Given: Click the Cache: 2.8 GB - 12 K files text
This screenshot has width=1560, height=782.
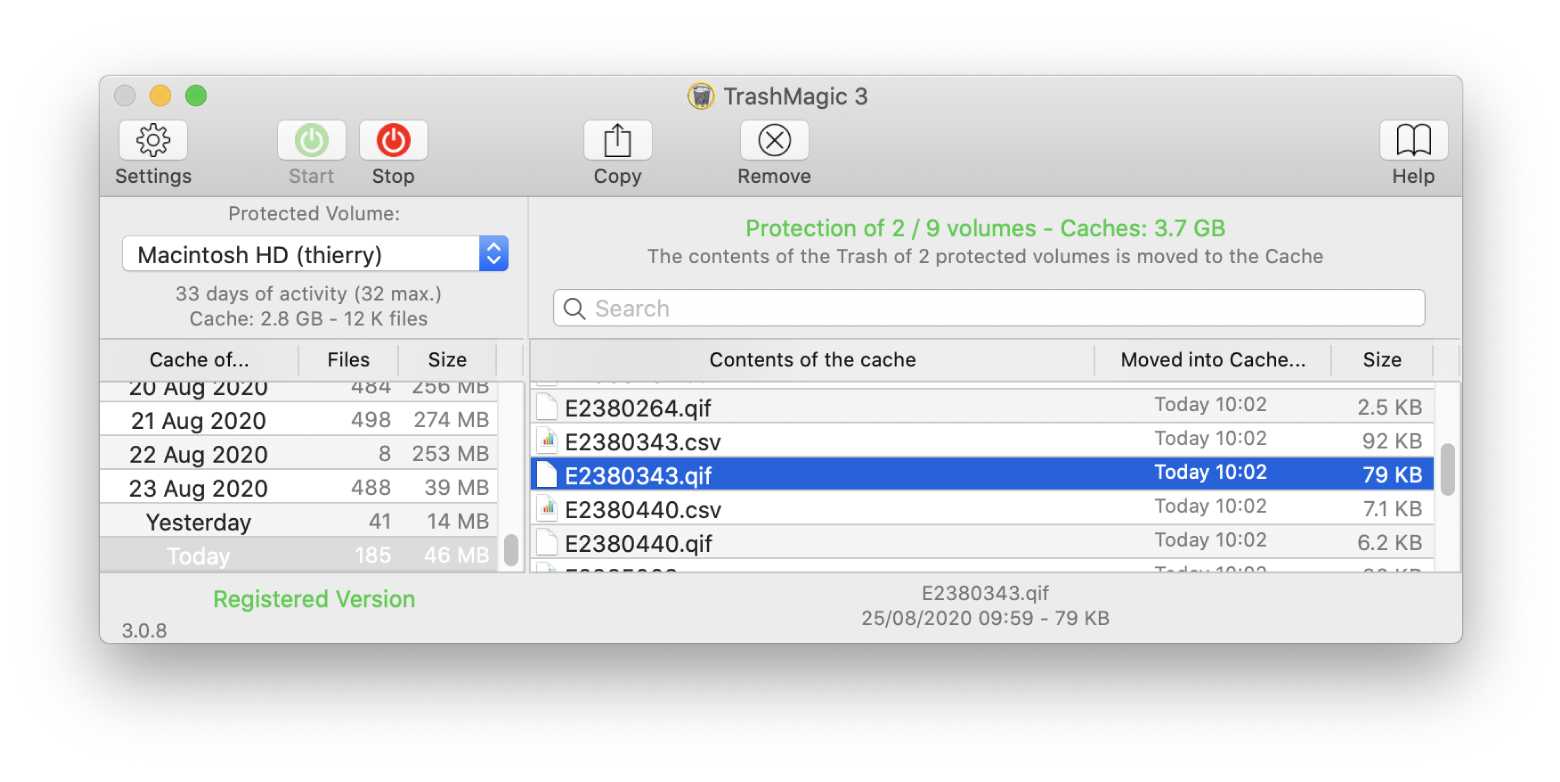Looking at the screenshot, I should click(x=308, y=319).
